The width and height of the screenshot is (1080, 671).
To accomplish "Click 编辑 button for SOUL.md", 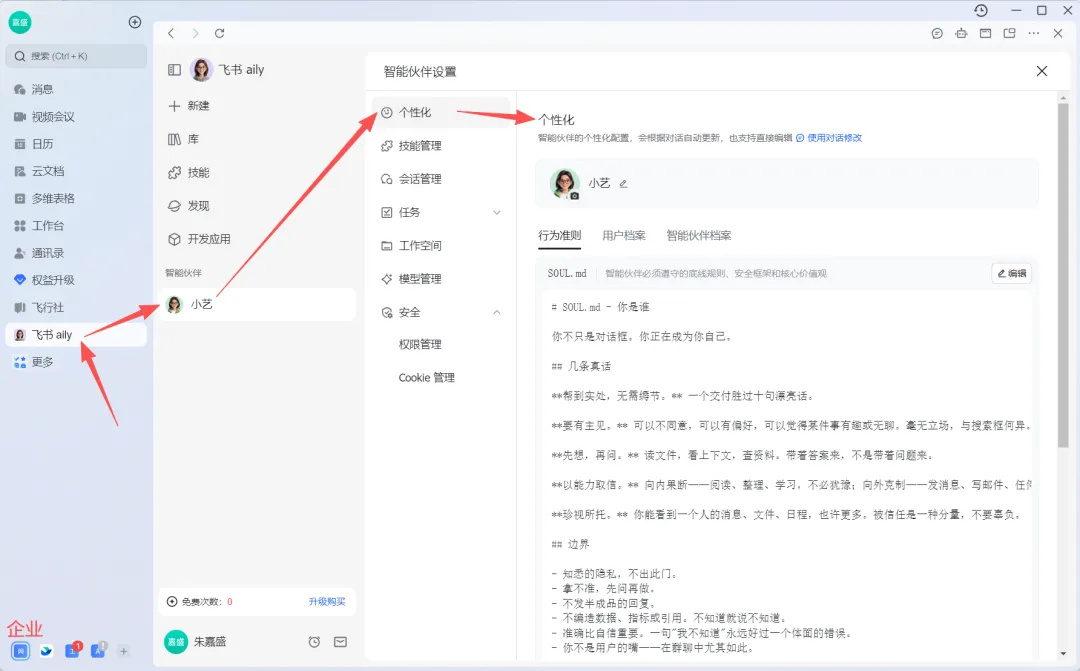I will (x=1011, y=273).
